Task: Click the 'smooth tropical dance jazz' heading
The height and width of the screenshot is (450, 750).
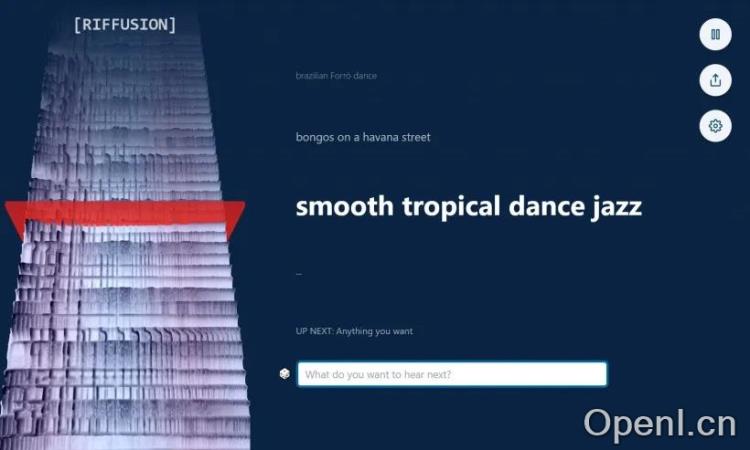Action: click(x=468, y=206)
